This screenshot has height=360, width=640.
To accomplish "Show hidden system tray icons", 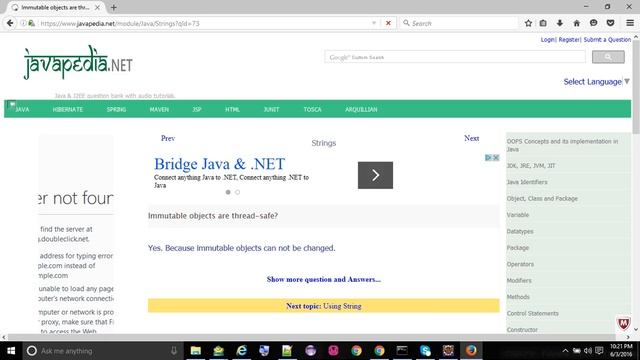I will click(x=565, y=351).
